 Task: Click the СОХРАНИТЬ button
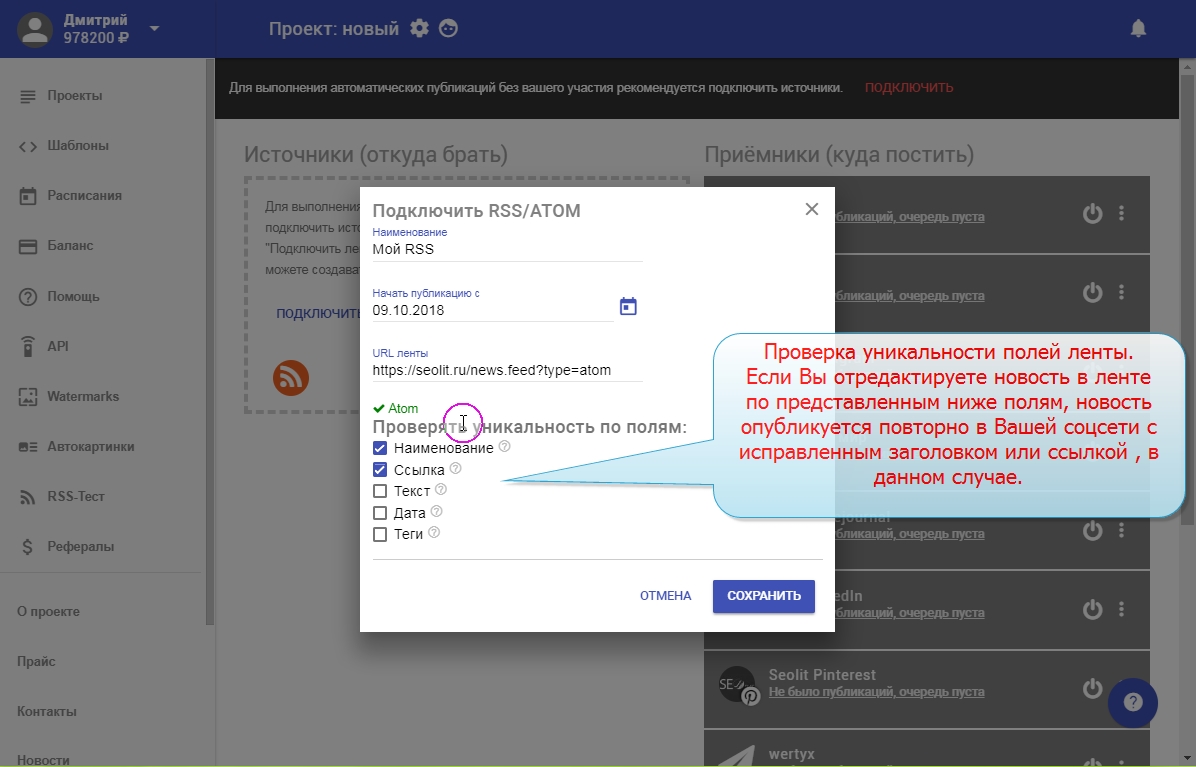[x=763, y=596]
